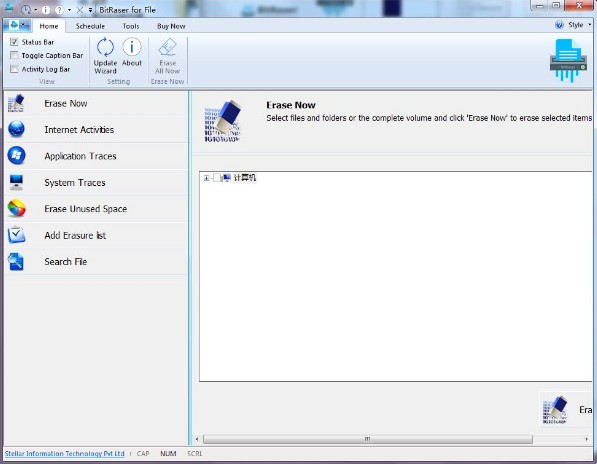
Task: Click the BitRaser shredder logo
Action: click(568, 61)
